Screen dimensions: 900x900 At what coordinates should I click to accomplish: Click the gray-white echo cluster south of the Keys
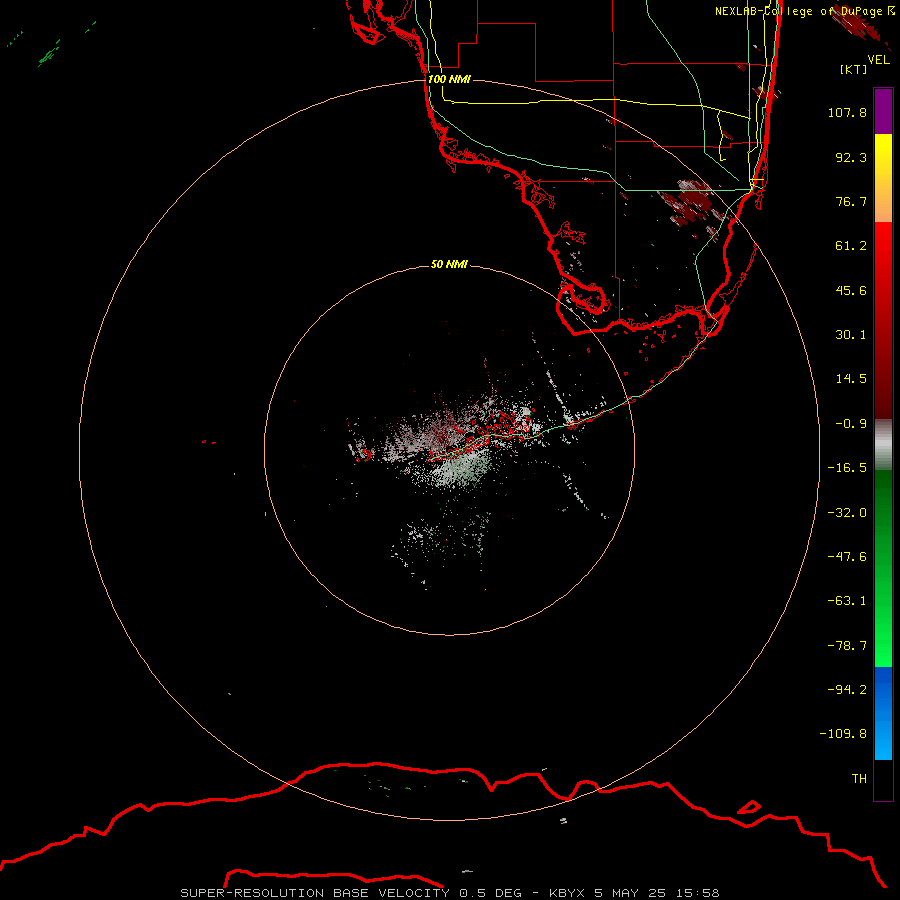point(459,470)
